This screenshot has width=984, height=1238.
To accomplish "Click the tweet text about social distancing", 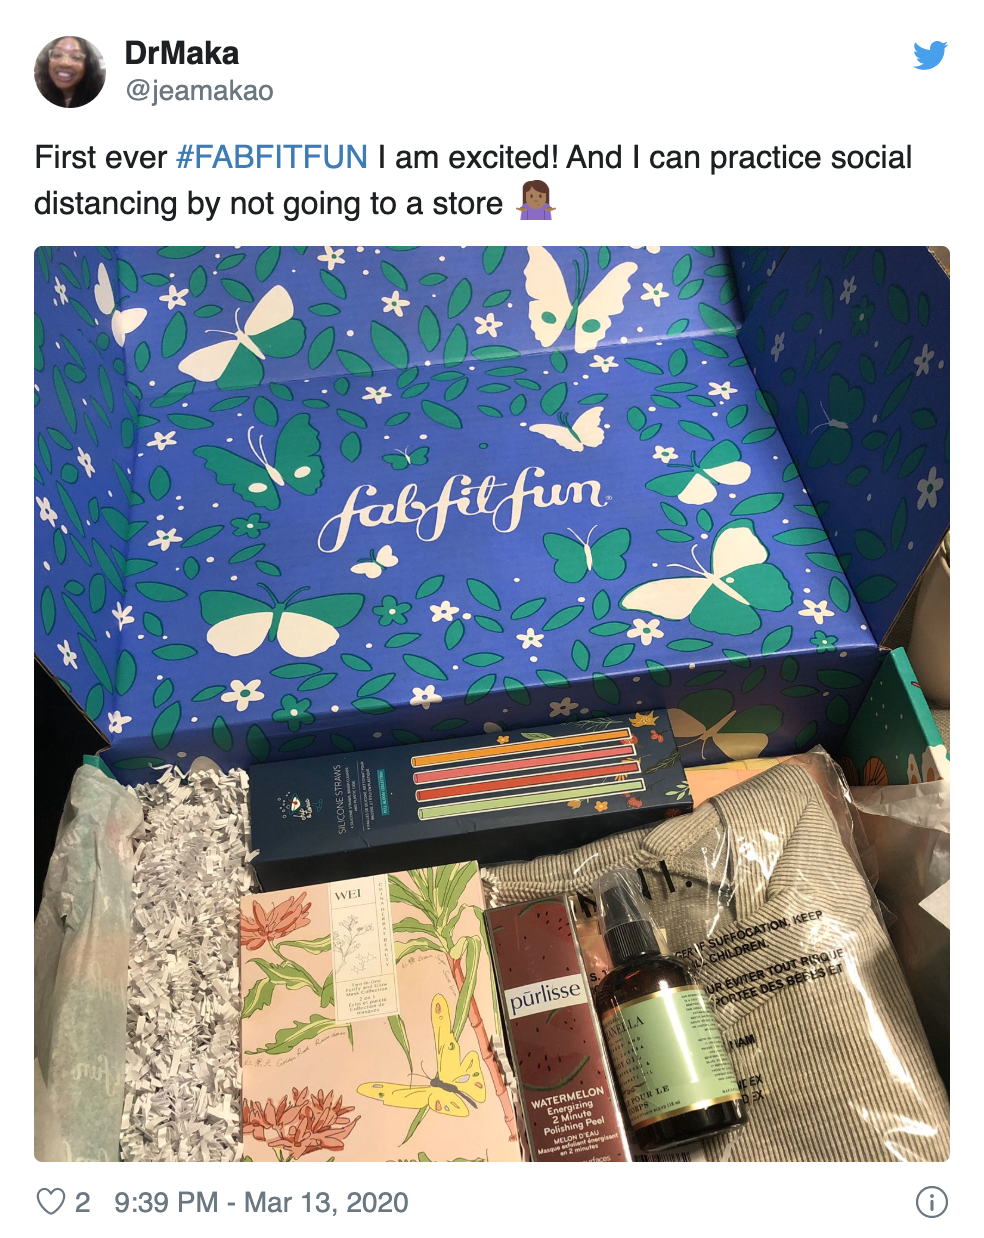I will coord(473,180).
